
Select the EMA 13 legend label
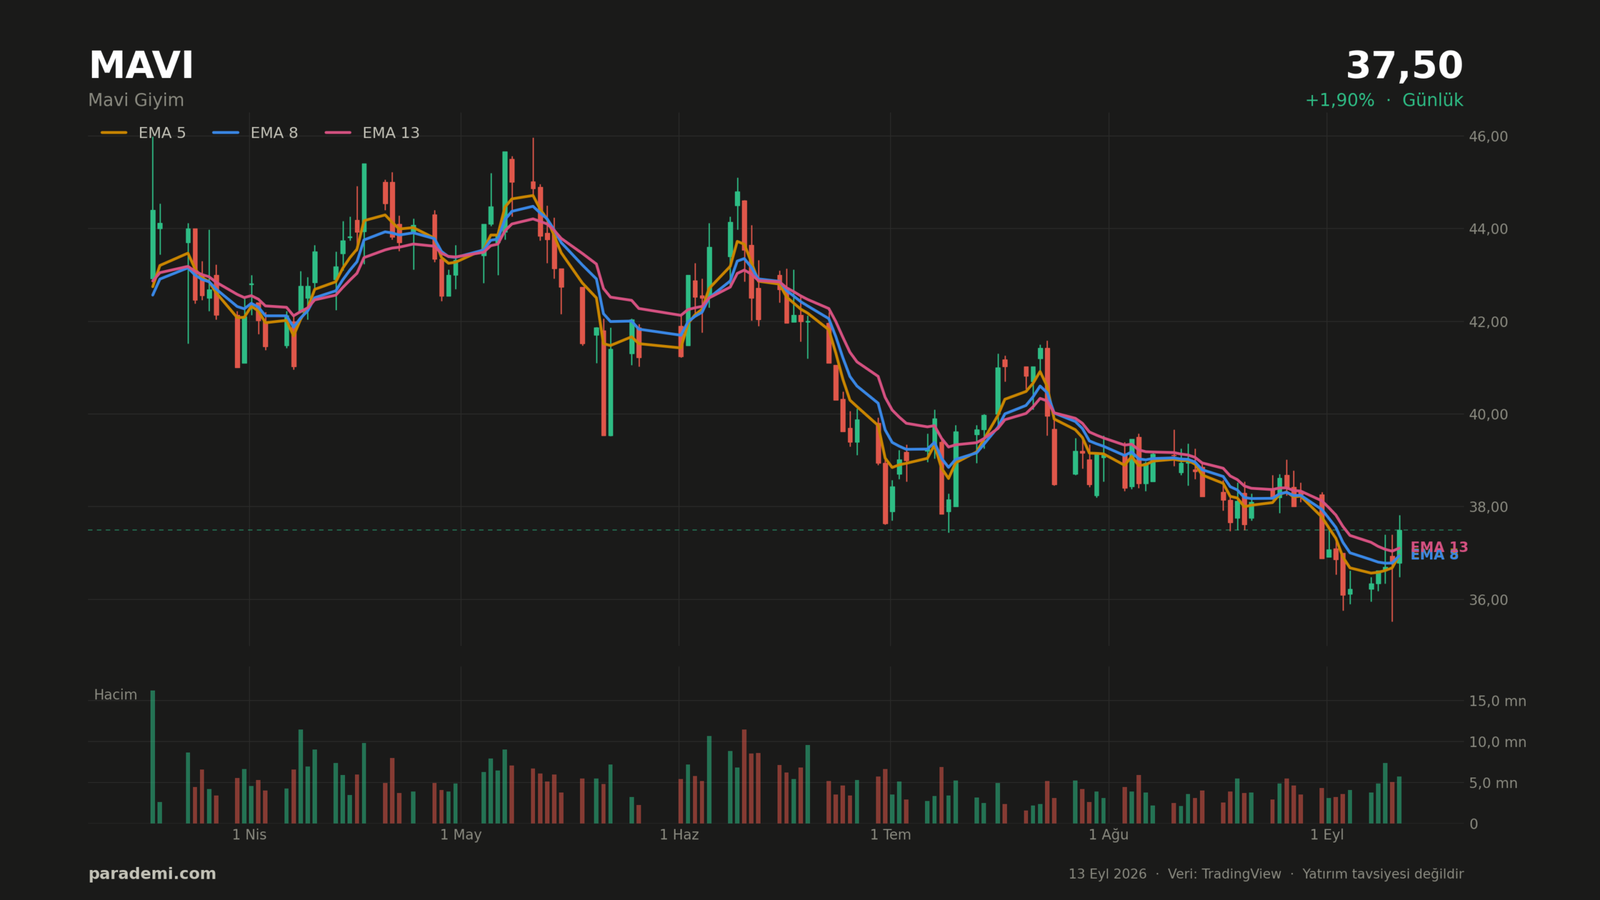point(391,133)
